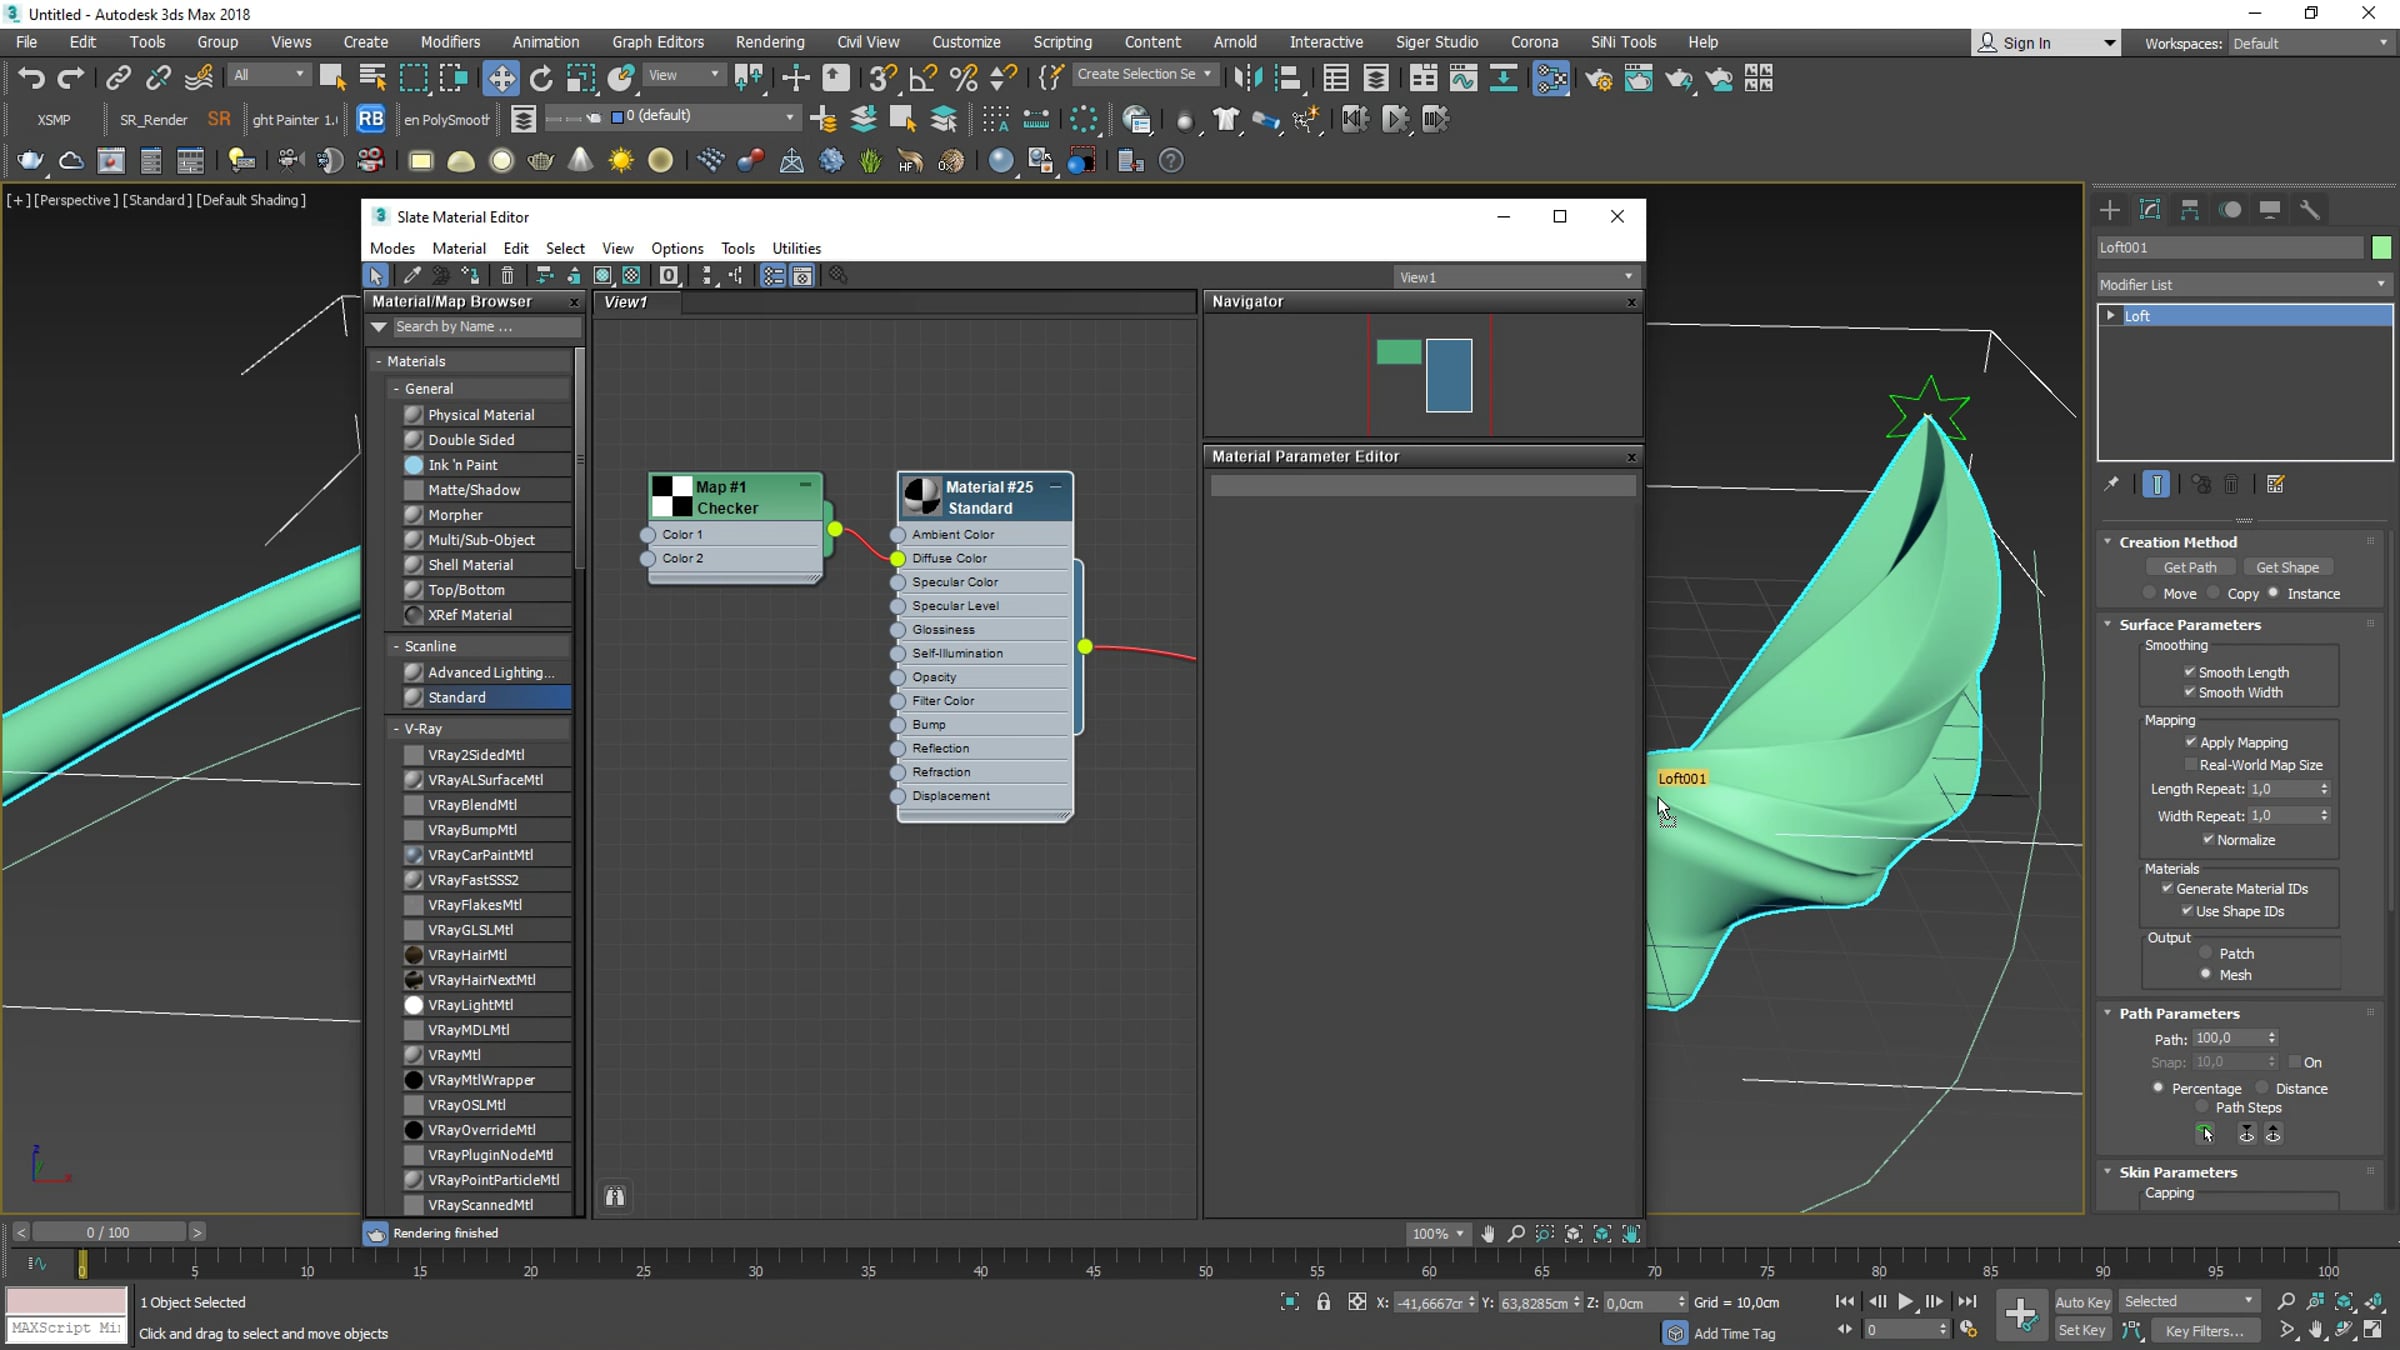Click the sun light icon in toolbar
This screenshot has height=1350, width=2400.
[621, 161]
